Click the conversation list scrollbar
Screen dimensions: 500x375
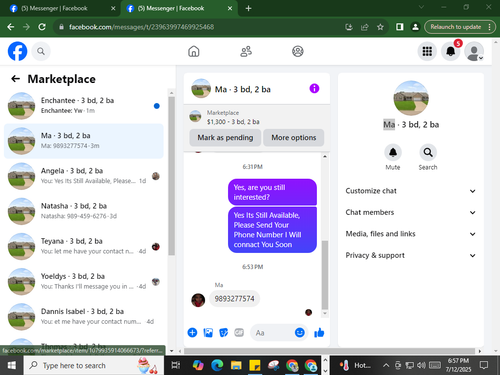pos(171,176)
